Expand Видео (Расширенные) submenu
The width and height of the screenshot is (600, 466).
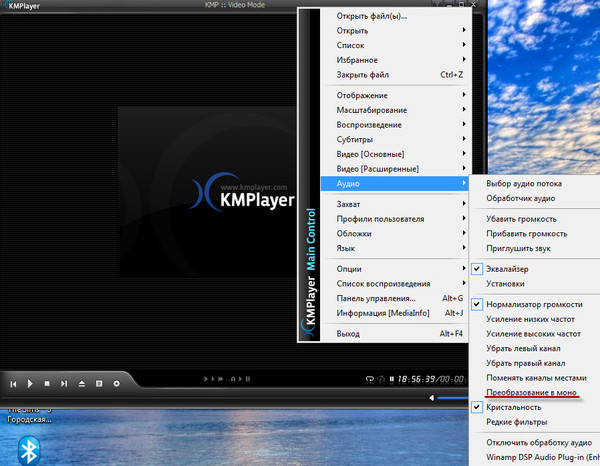coord(395,169)
